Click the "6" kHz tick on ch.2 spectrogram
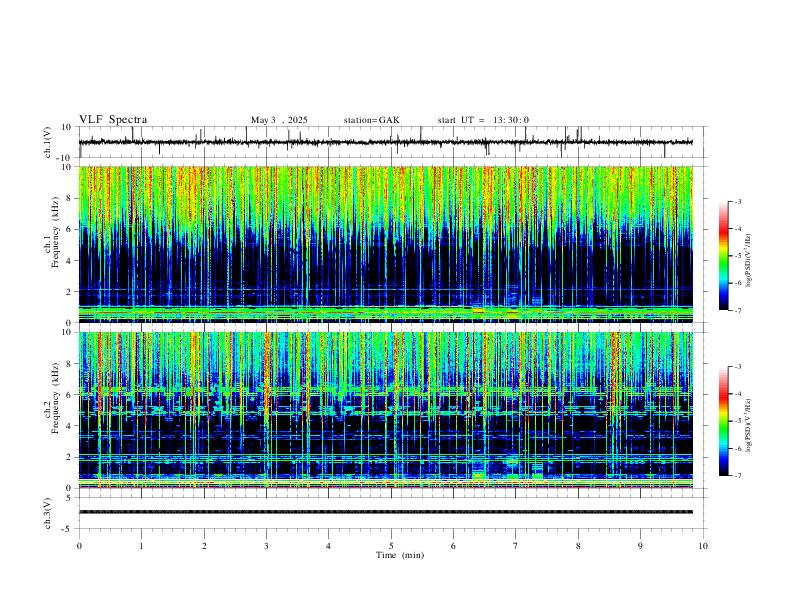The image size is (792, 612). (69, 395)
